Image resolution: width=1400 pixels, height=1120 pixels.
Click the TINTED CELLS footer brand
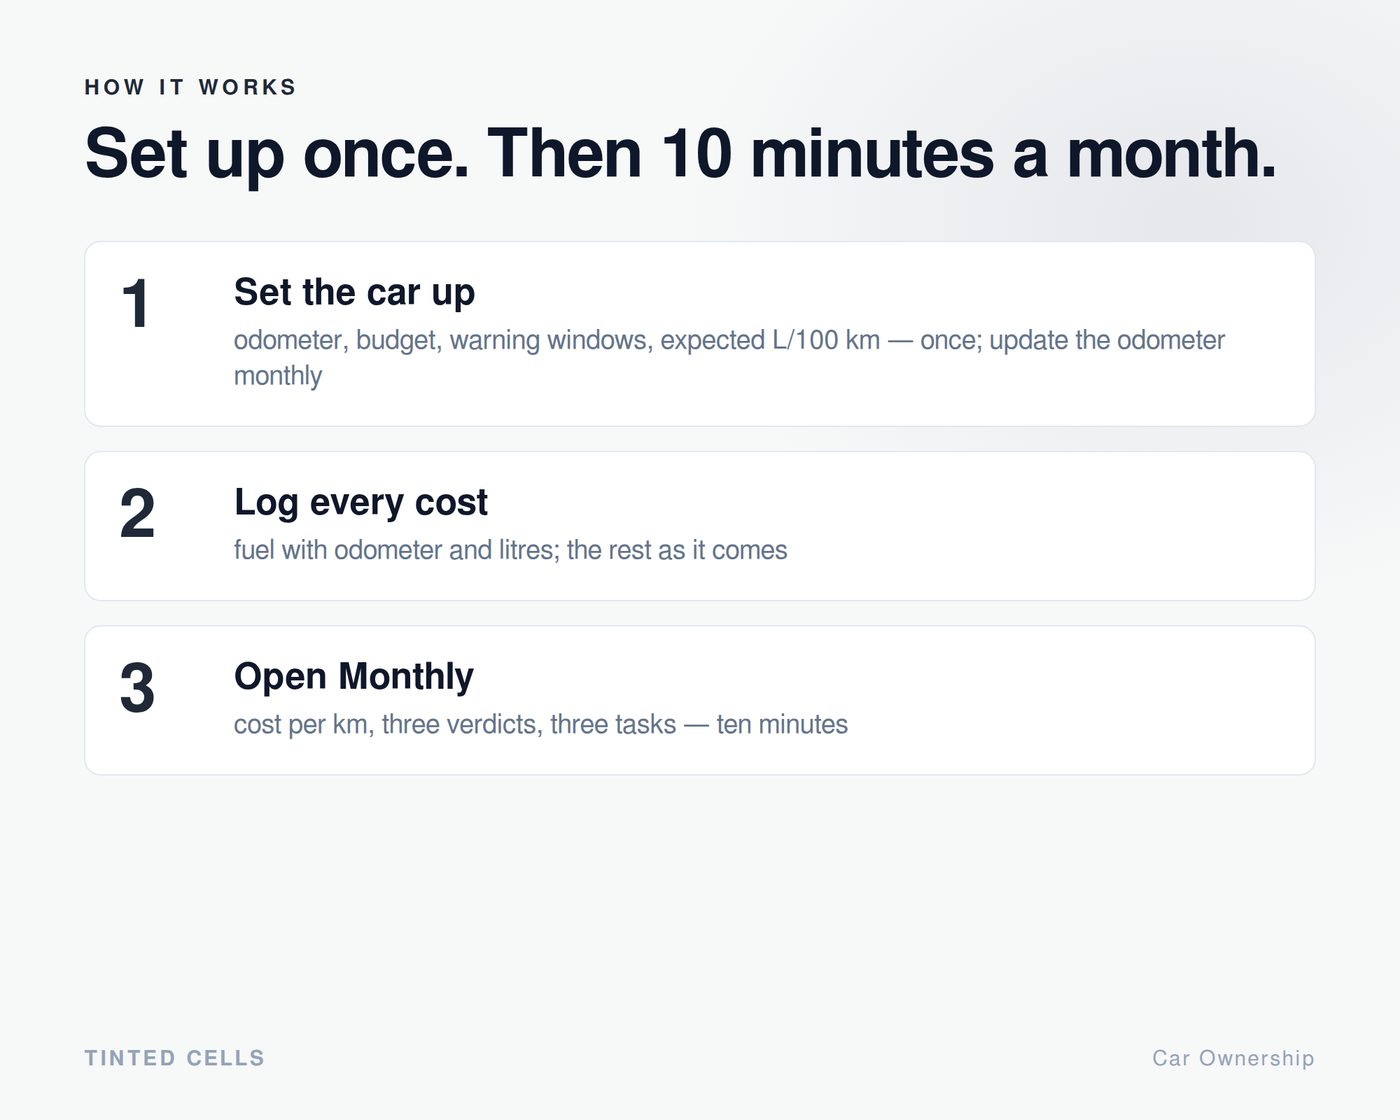click(175, 1058)
